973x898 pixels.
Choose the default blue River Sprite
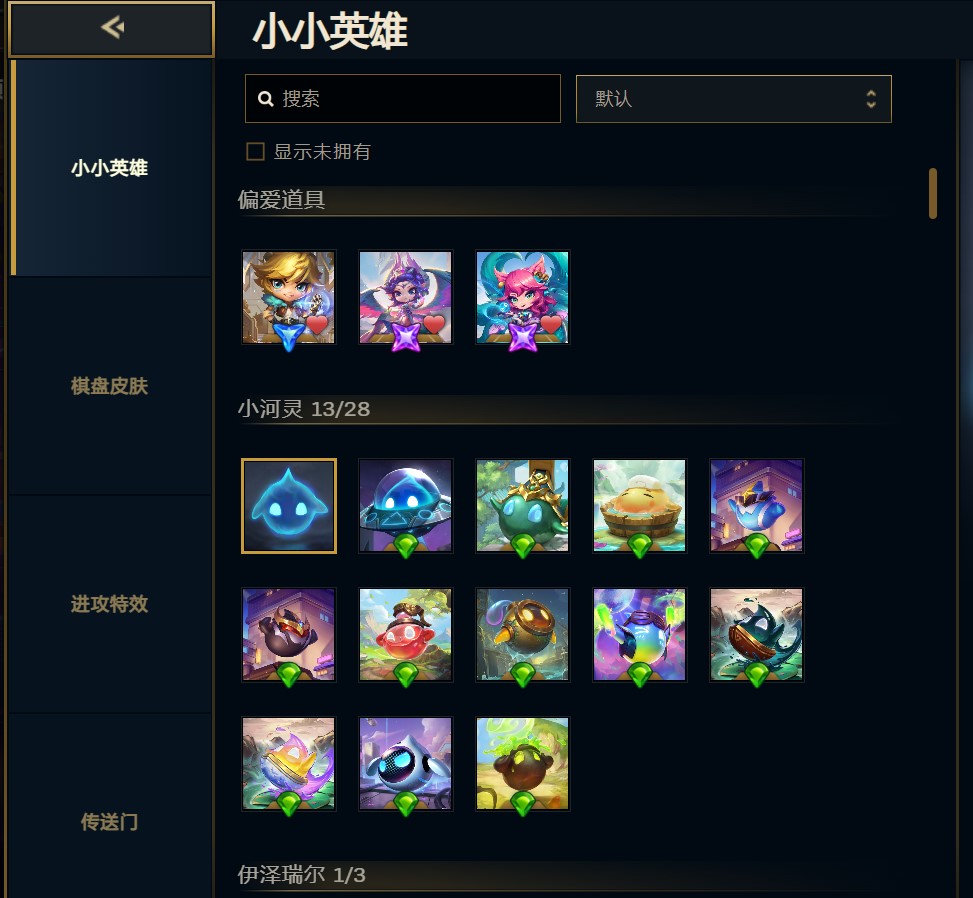pos(289,506)
